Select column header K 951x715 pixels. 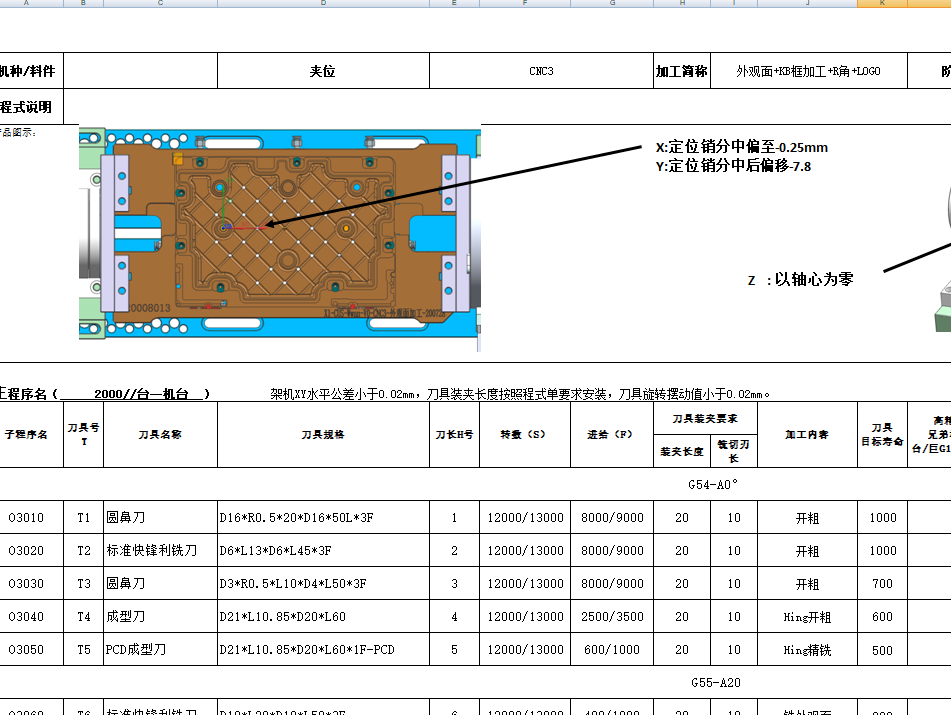tap(880, 4)
